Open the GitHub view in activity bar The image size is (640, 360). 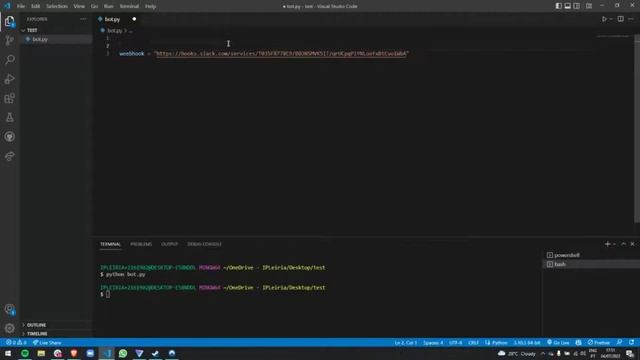click(x=9, y=136)
